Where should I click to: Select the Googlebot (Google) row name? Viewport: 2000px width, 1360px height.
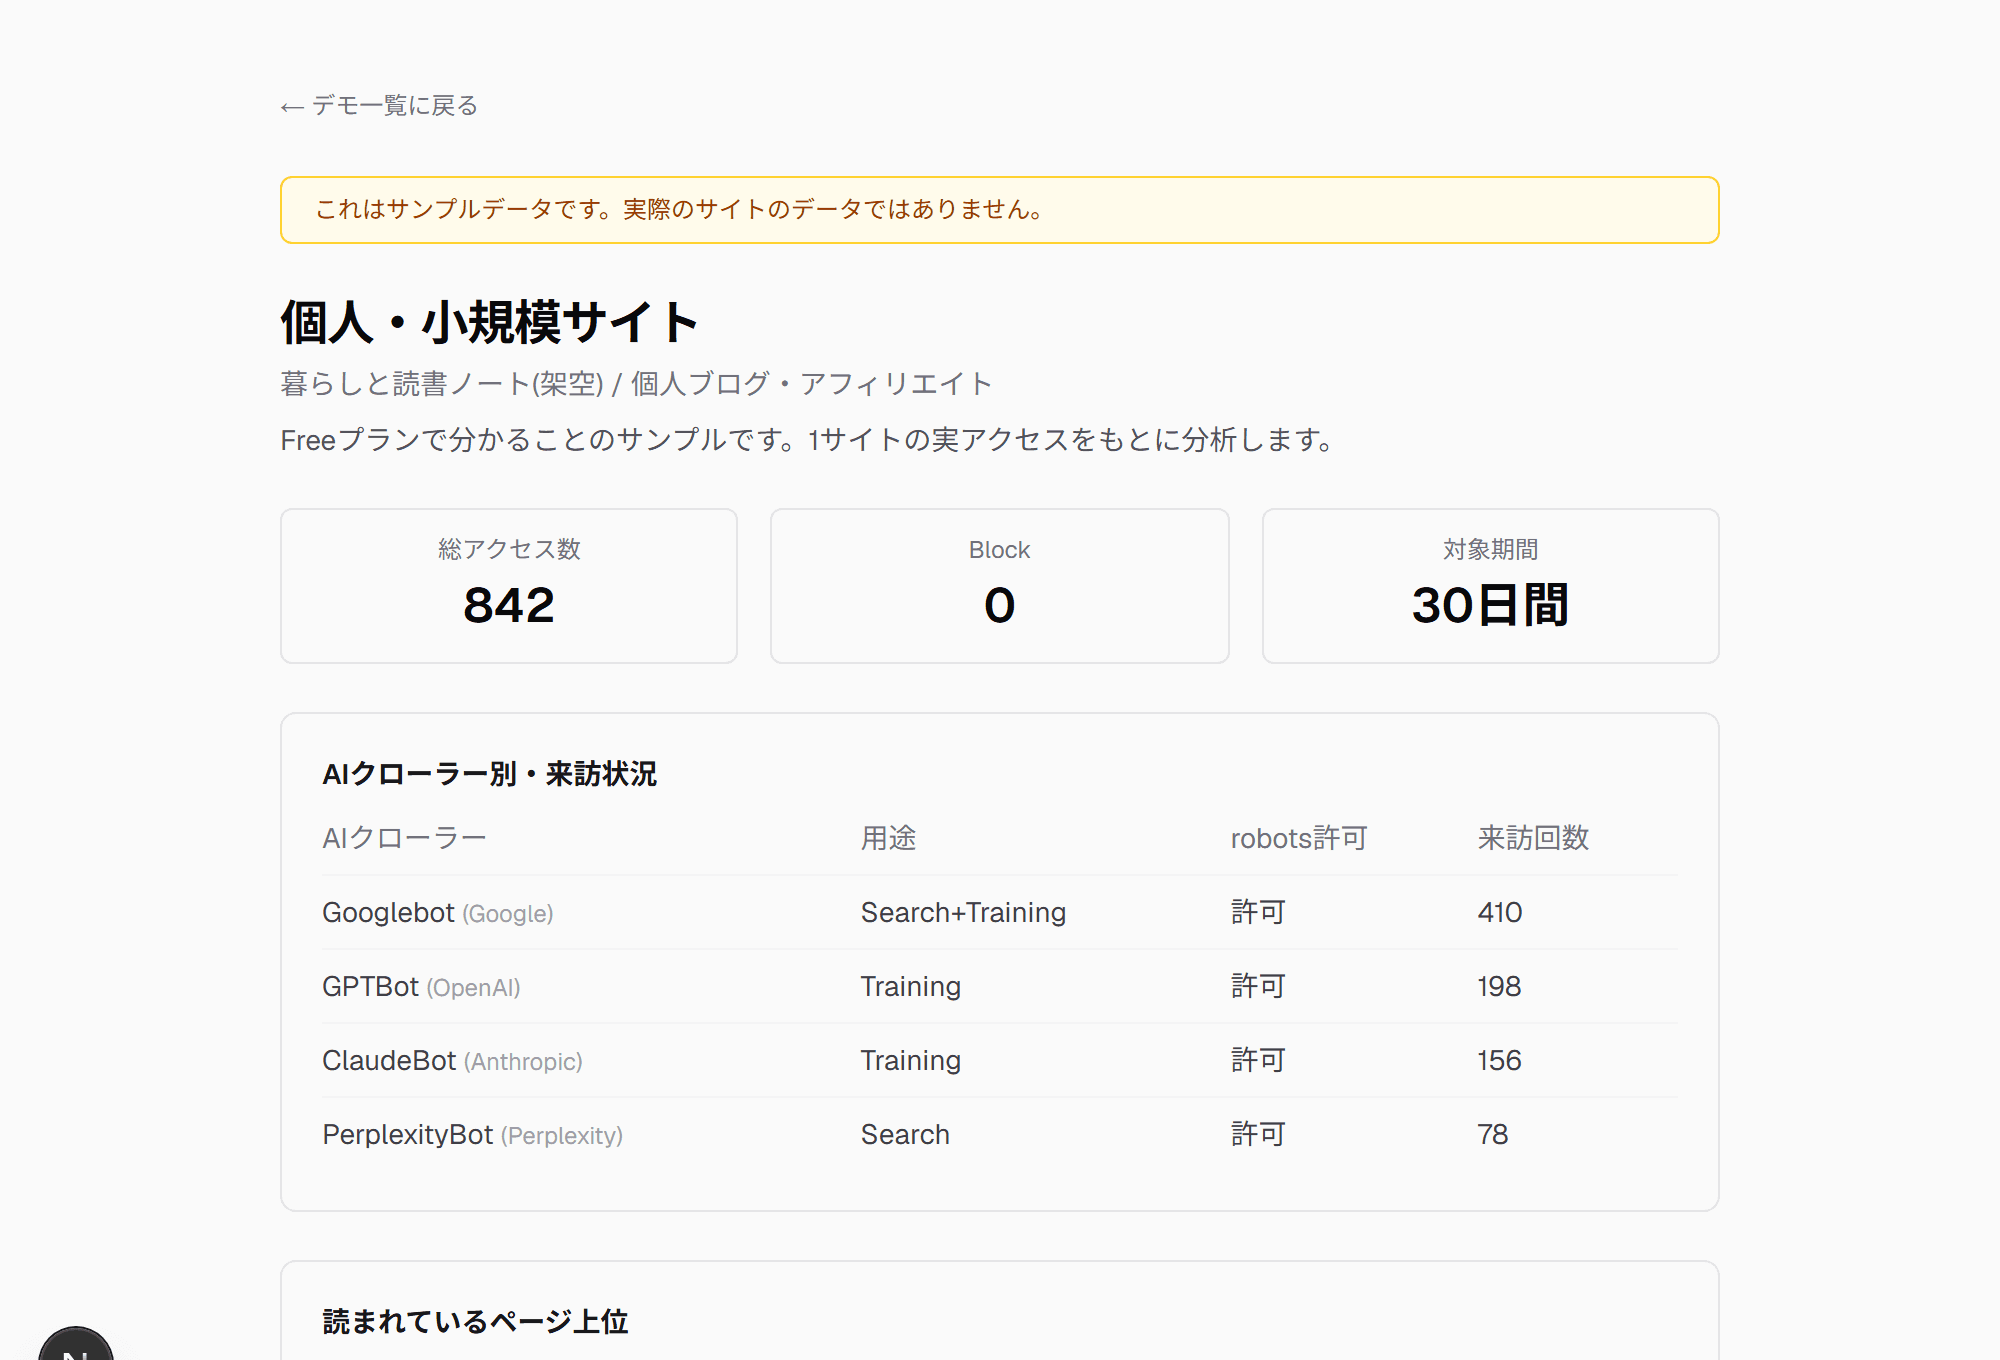pyautogui.click(x=437, y=913)
